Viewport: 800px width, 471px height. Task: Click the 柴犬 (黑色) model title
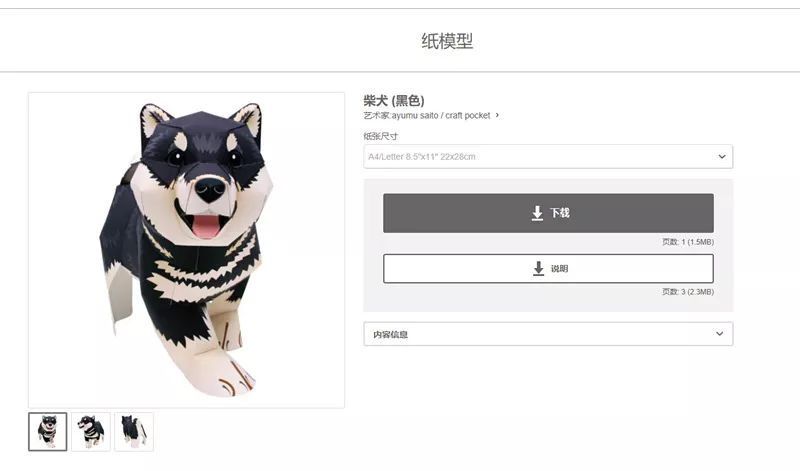pyautogui.click(x=394, y=100)
